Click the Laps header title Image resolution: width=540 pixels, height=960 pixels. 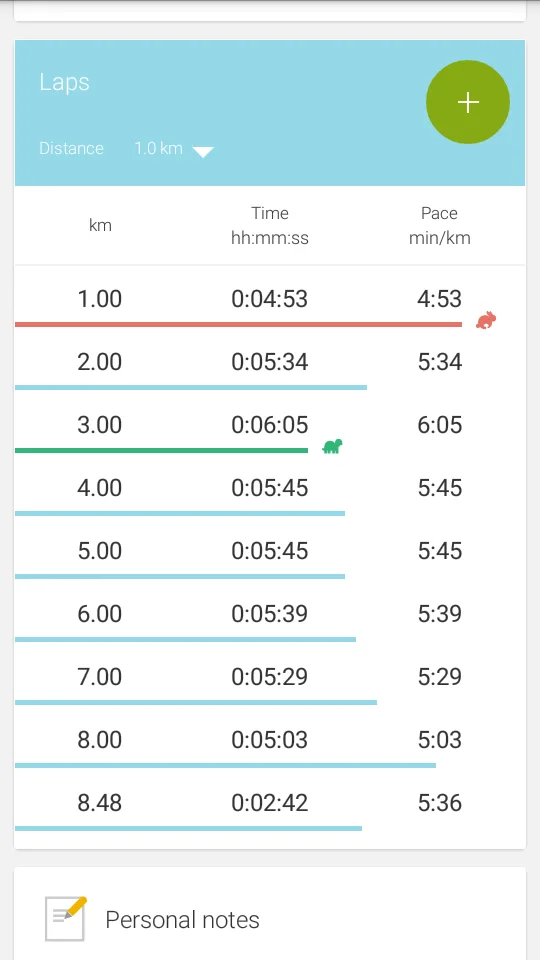[x=64, y=82]
